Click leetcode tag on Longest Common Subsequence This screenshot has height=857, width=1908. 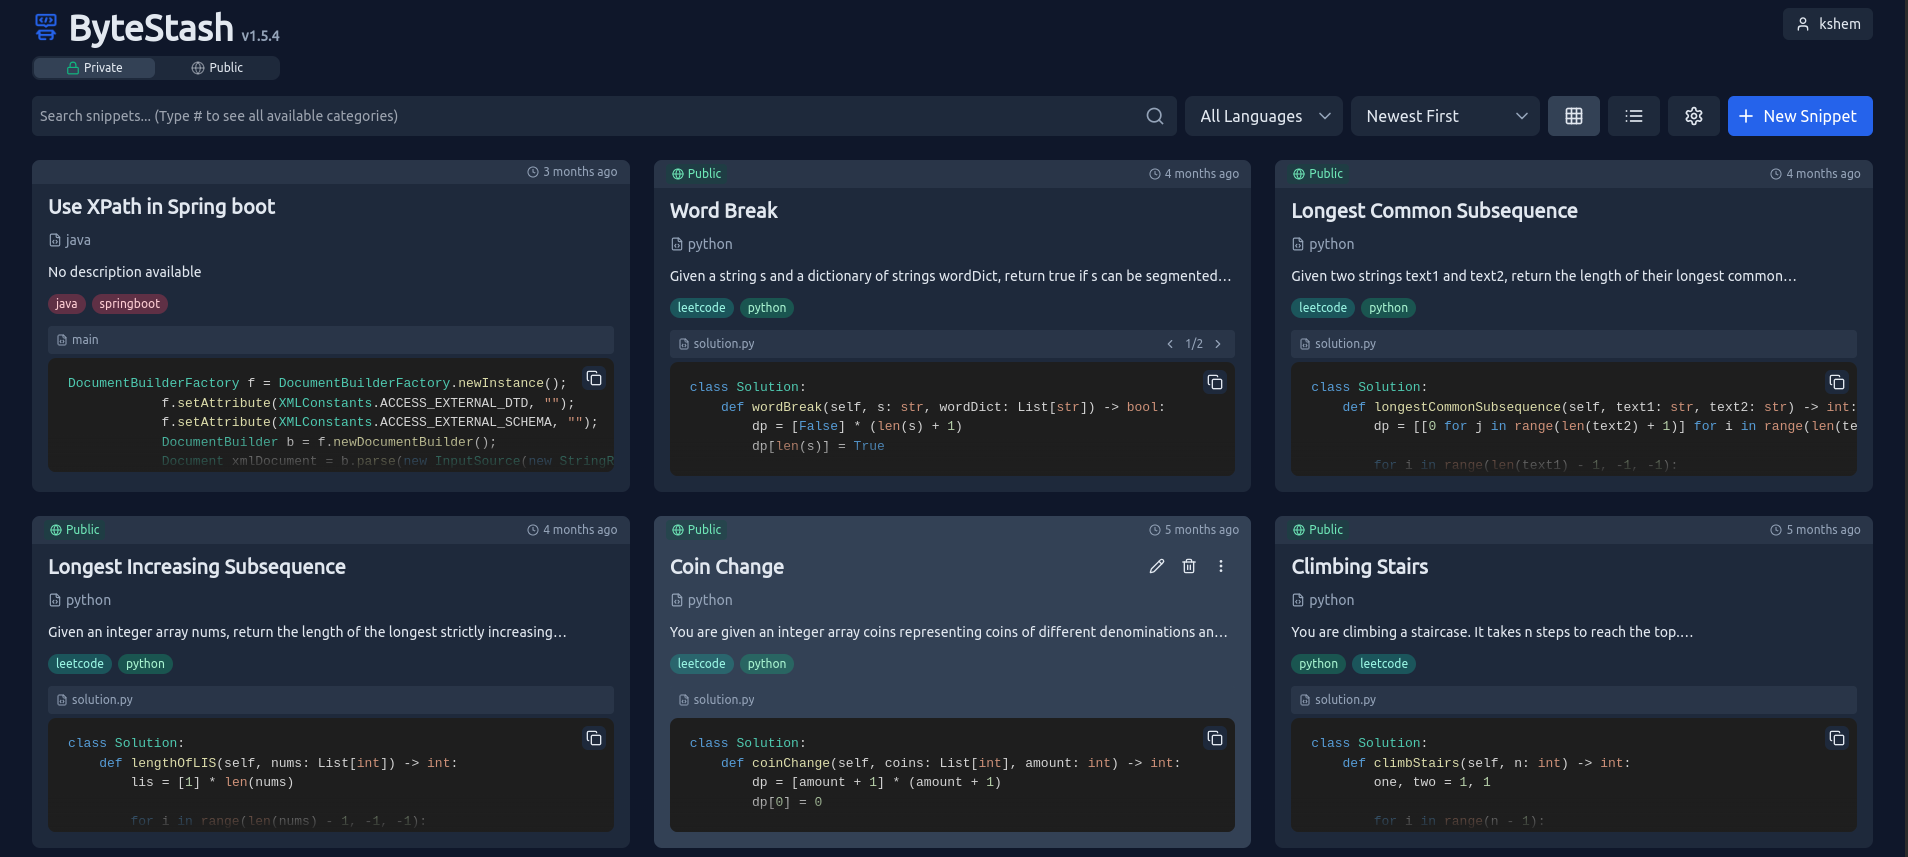click(x=1323, y=308)
